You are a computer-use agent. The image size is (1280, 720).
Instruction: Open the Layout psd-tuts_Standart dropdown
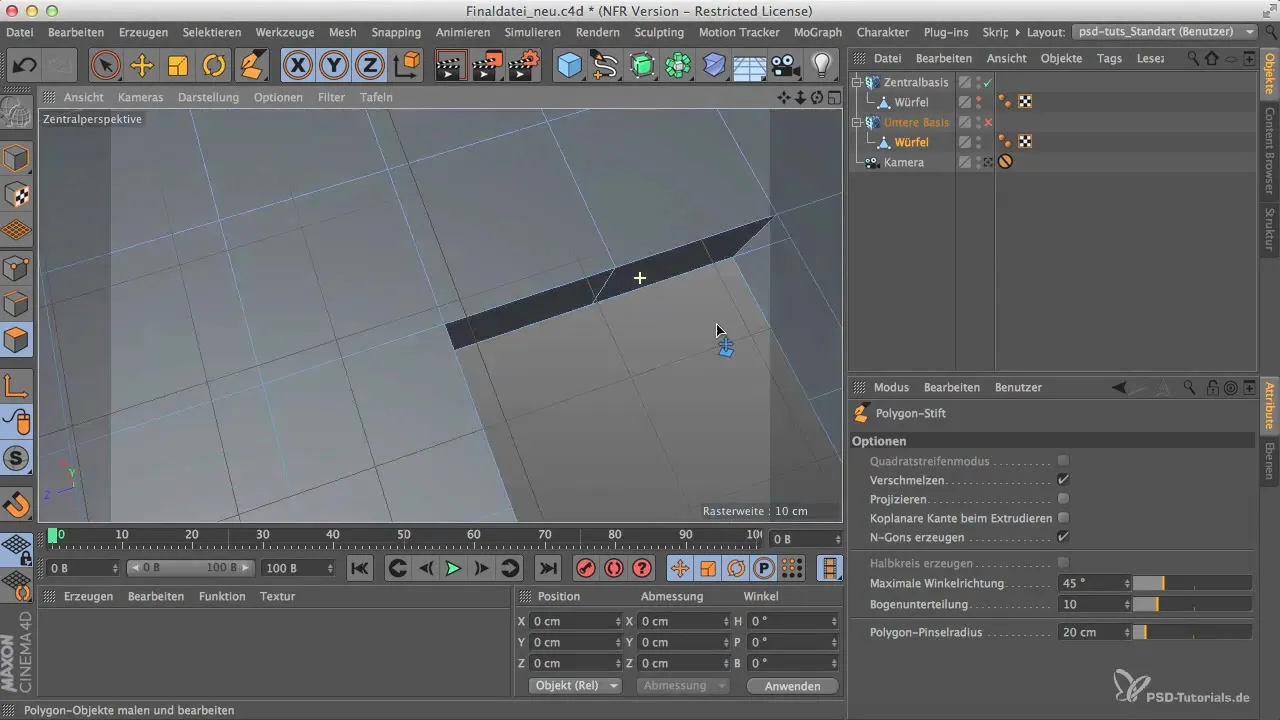1166,32
